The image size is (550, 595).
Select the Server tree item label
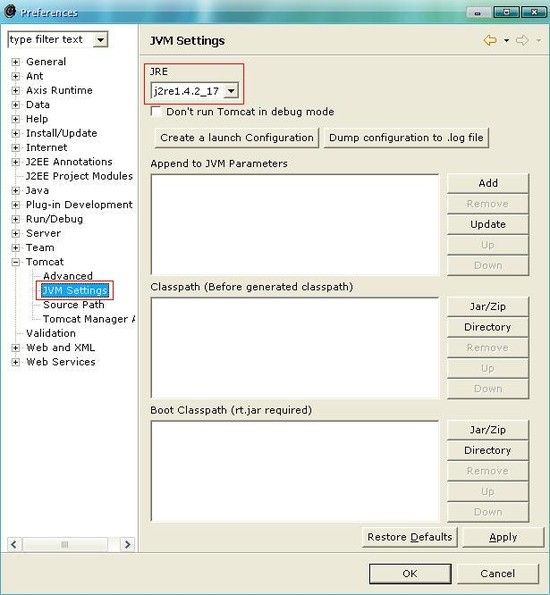click(x=43, y=233)
